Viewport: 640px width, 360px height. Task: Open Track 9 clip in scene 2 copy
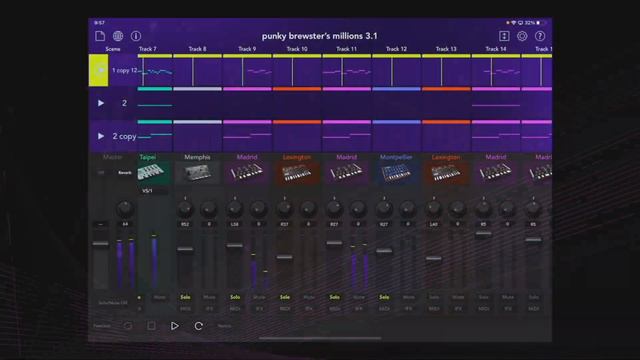tap(247, 138)
